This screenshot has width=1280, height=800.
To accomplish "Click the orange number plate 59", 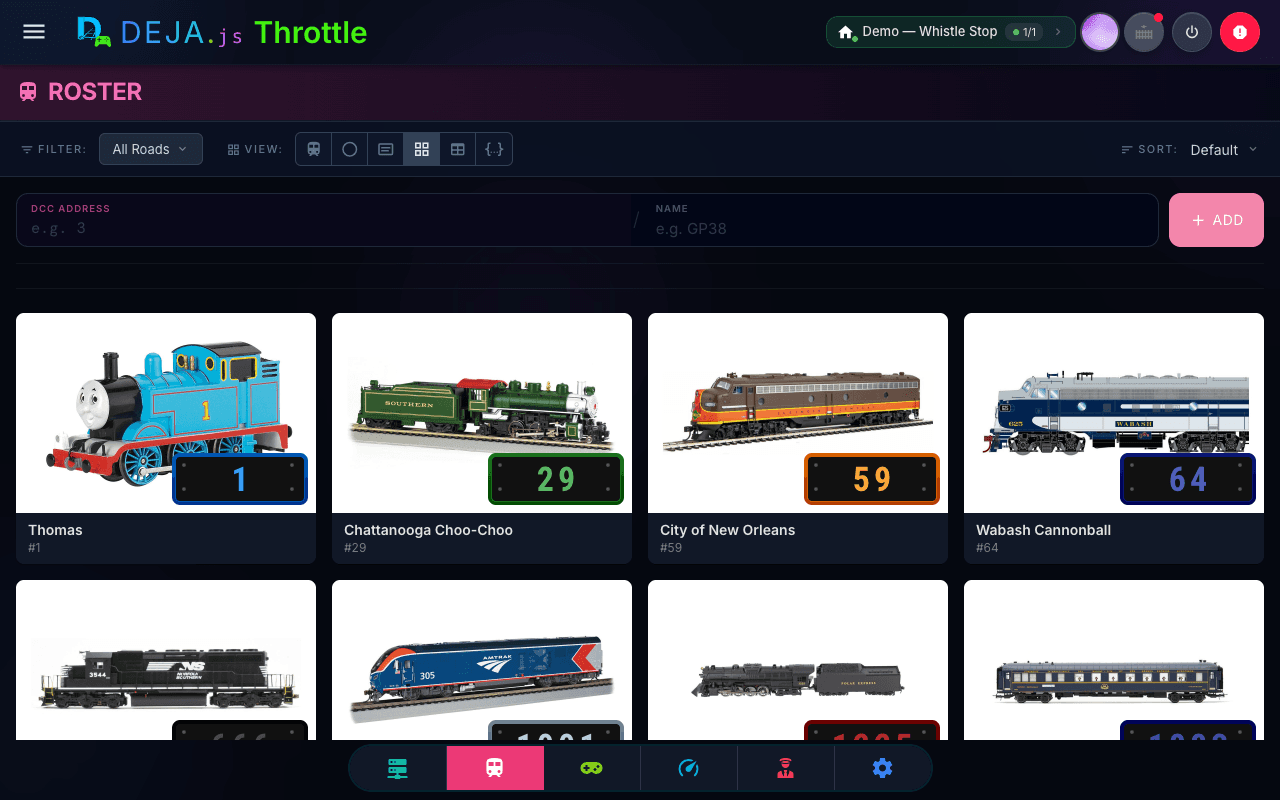I will coord(872,479).
